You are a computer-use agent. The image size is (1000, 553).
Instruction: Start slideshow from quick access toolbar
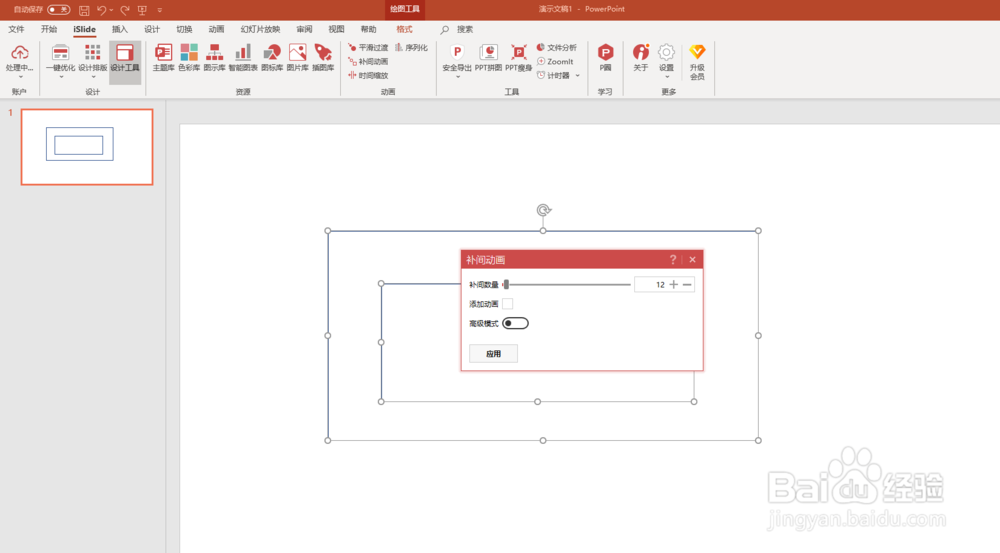tap(142, 10)
